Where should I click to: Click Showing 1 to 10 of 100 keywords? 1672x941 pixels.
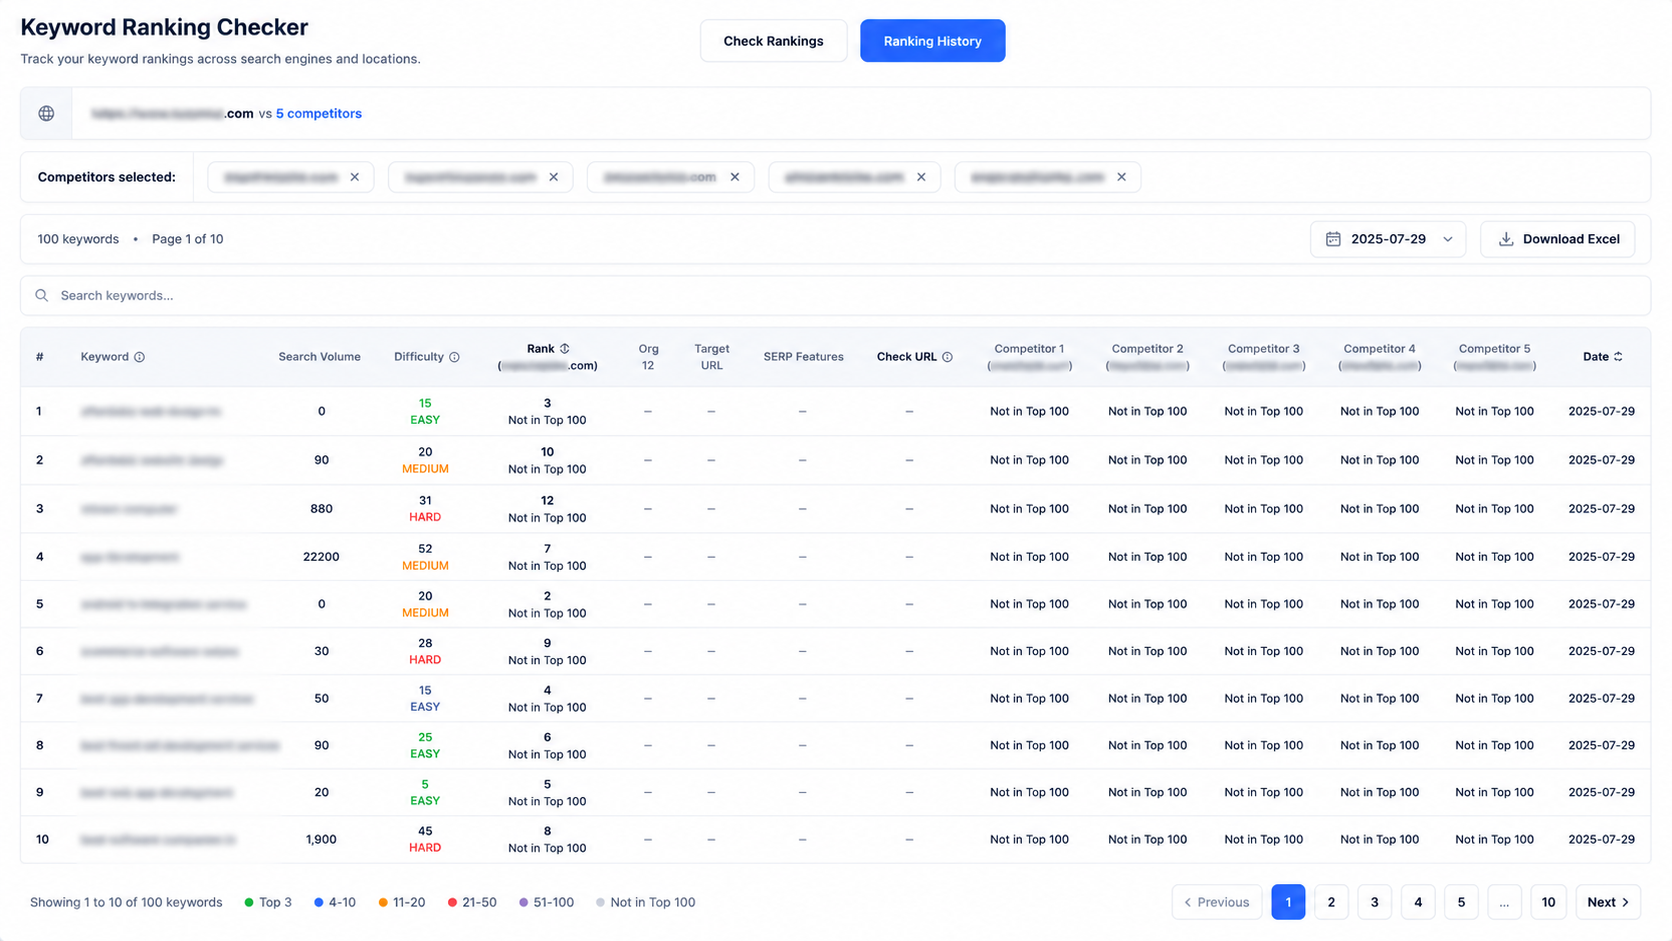click(126, 903)
